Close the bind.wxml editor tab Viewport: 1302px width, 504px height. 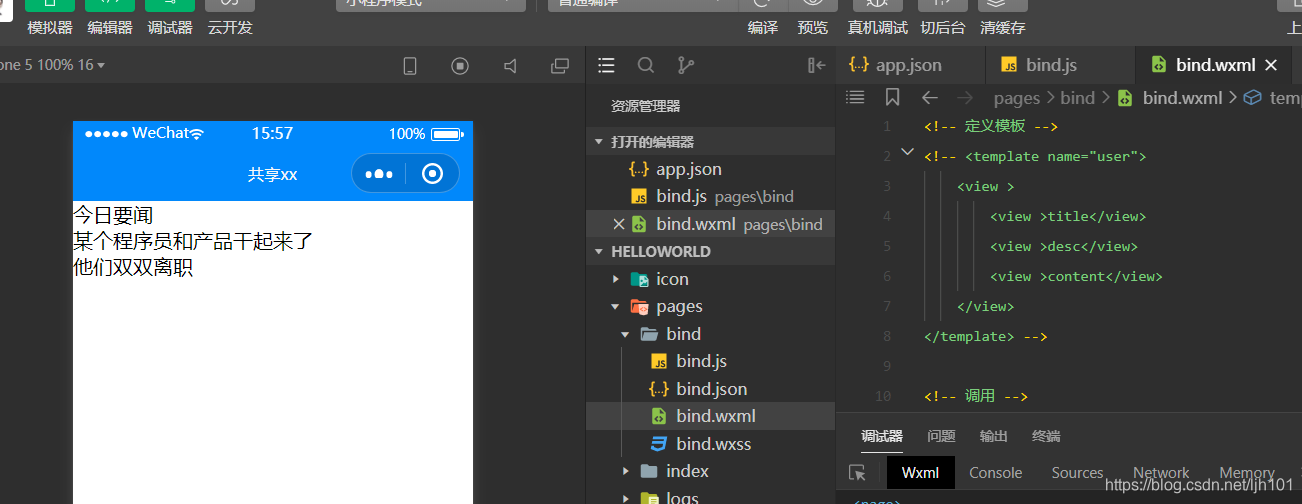(1271, 65)
